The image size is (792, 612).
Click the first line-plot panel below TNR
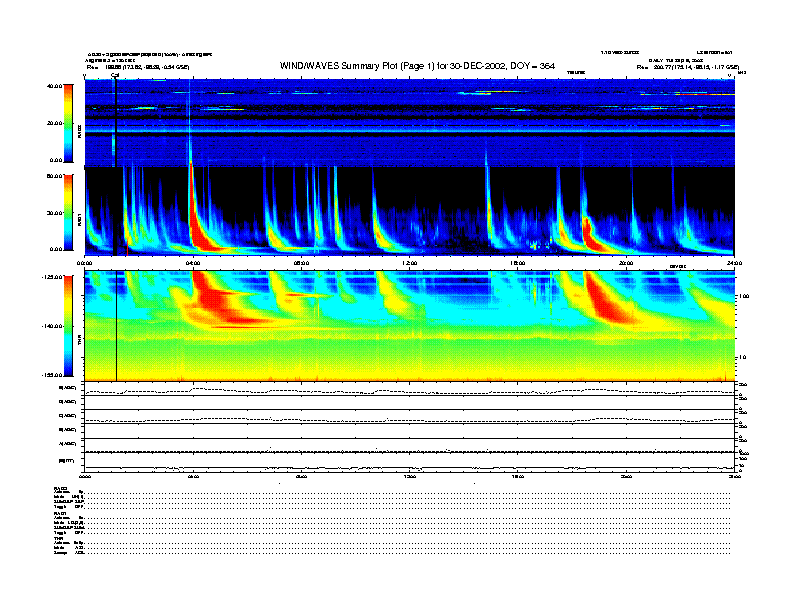(x=409, y=389)
